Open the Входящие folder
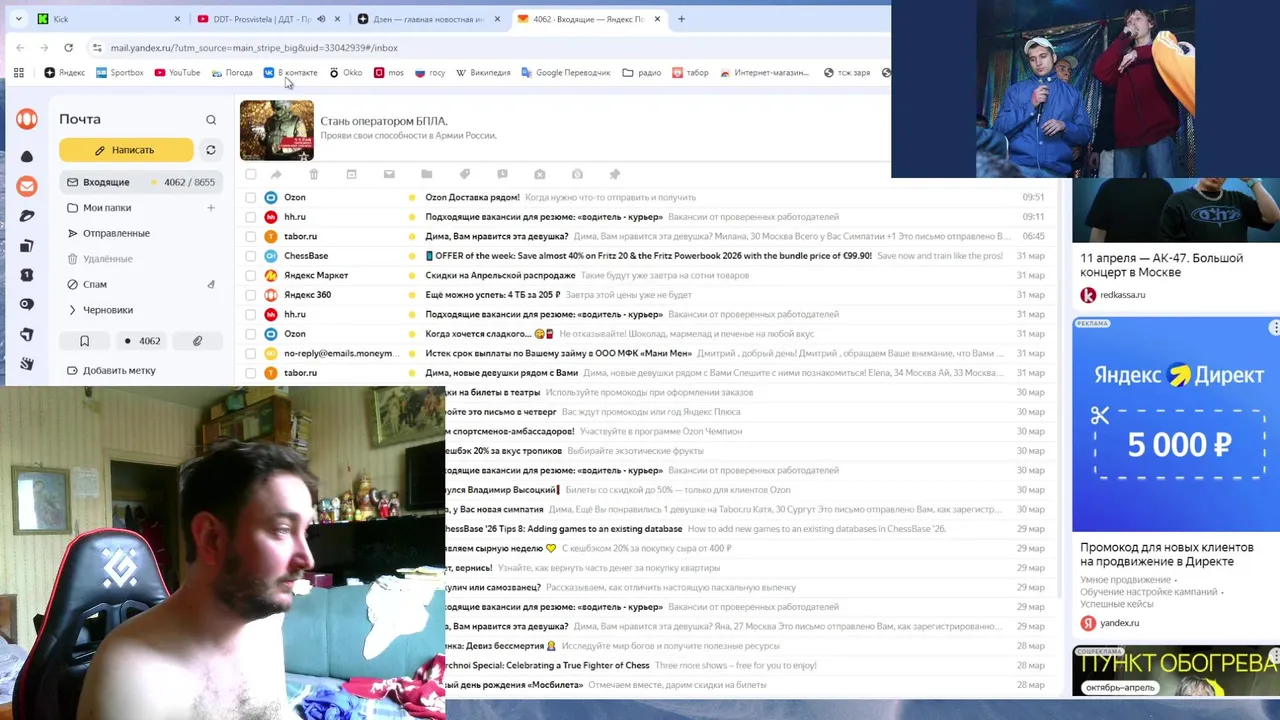Viewport: 1280px width, 720px height. pyautogui.click(x=140, y=182)
